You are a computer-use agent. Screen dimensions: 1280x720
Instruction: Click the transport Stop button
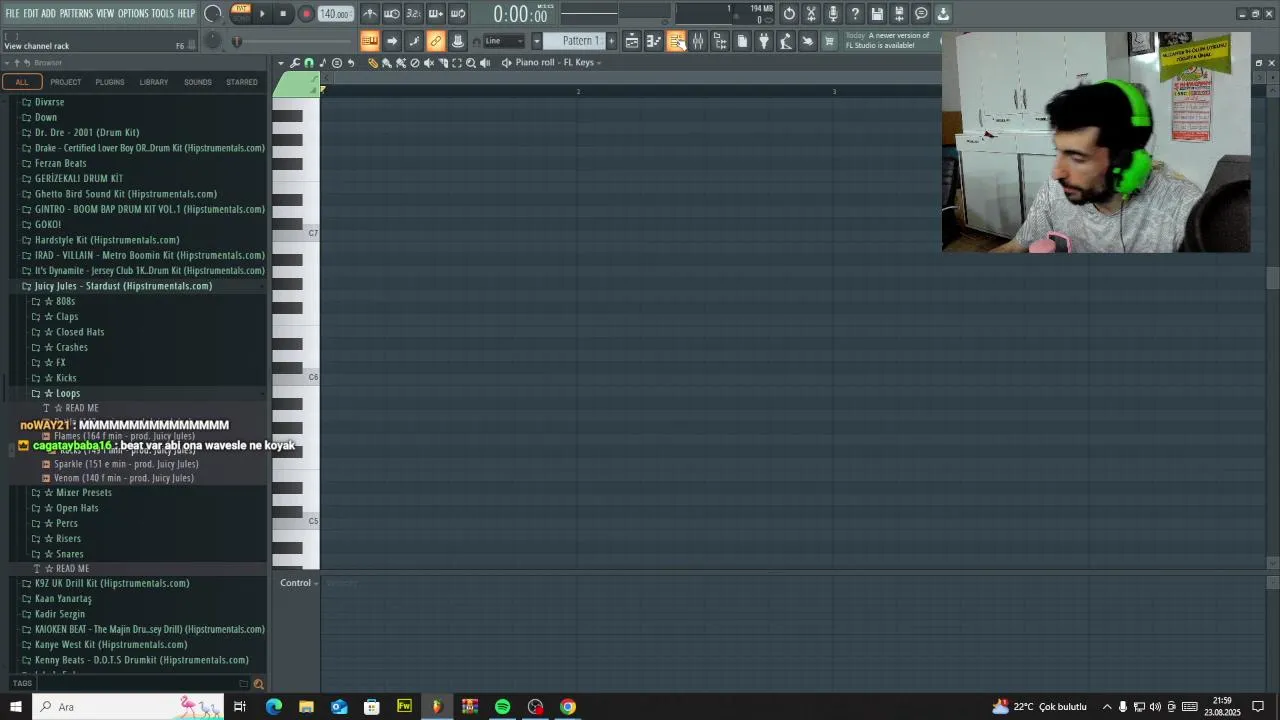[x=283, y=14]
